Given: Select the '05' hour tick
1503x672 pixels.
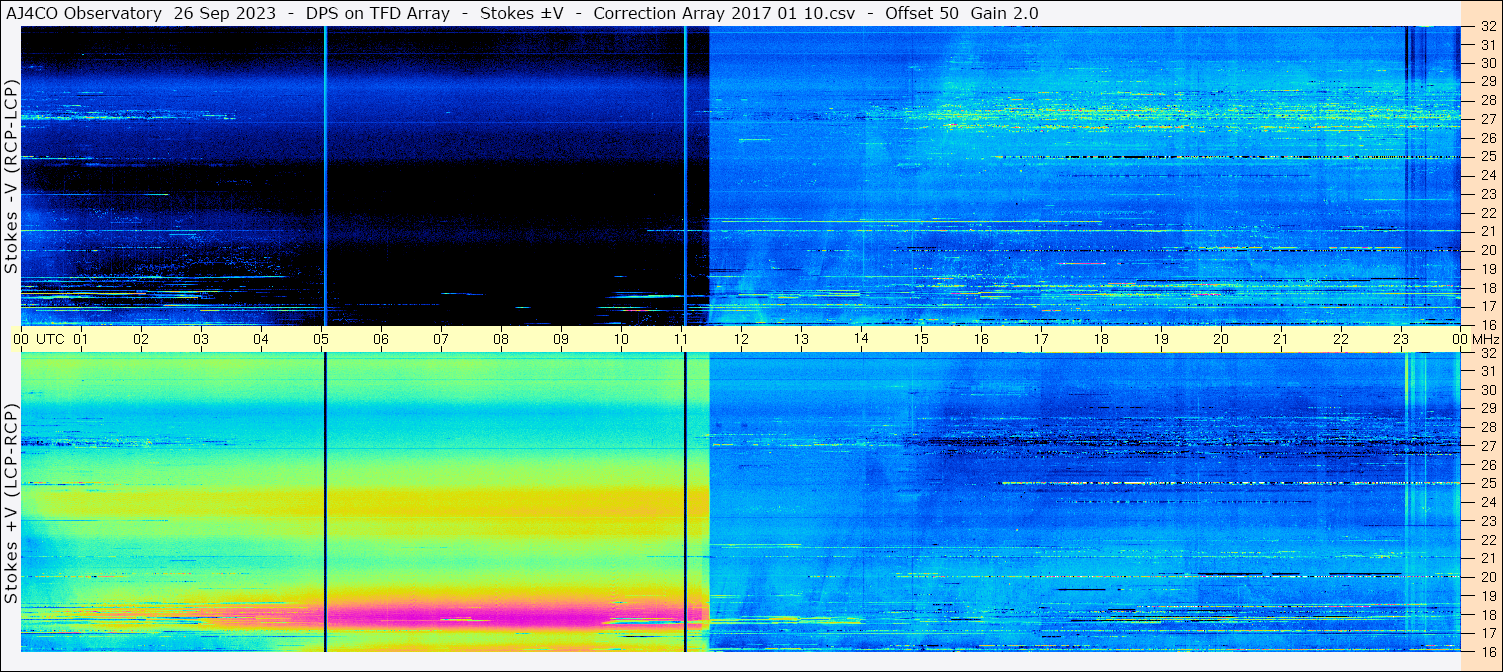Looking at the screenshot, I should 321,339.
